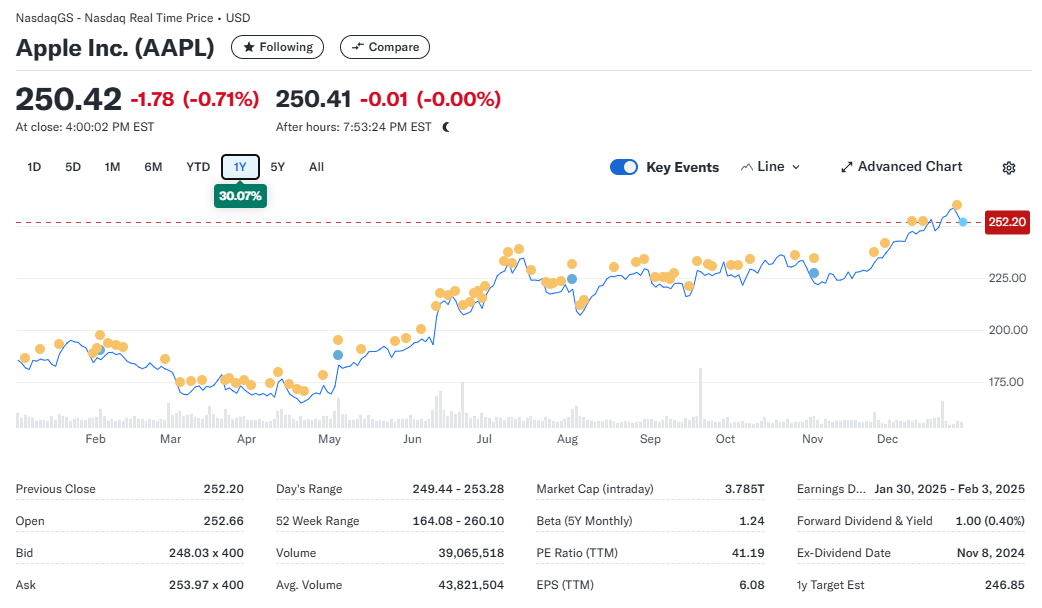Image resolution: width=1042 pixels, height=608 pixels.
Task: Click the 175.00 y-axis label
Action: [x=1007, y=382]
